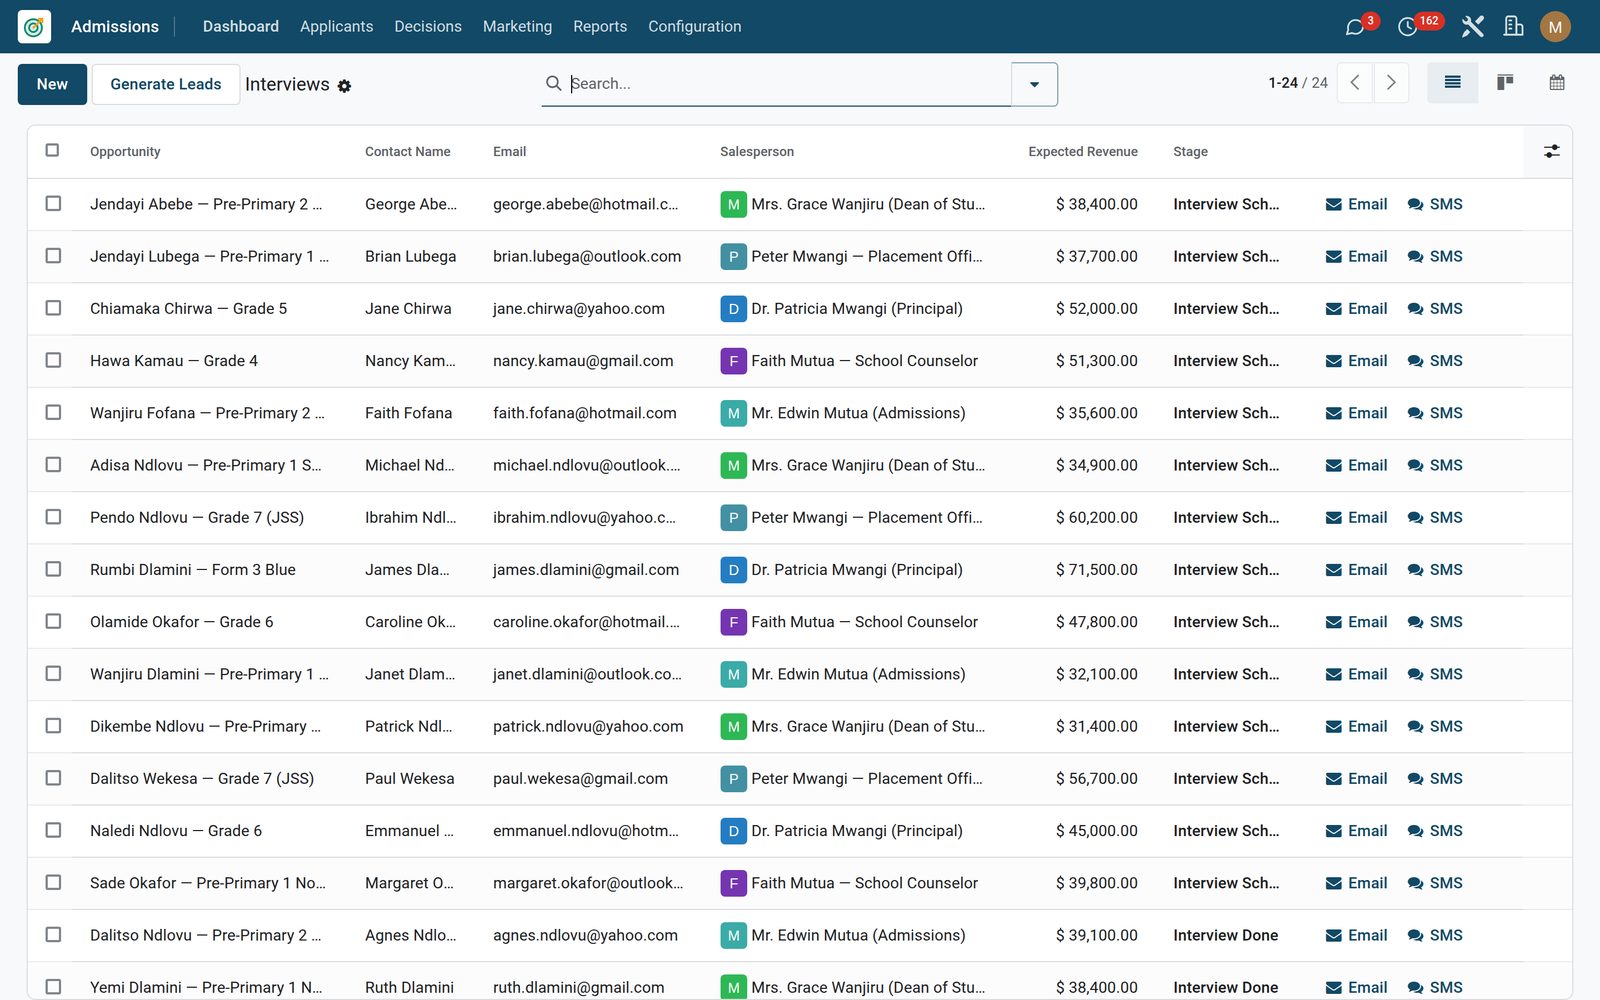This screenshot has width=1600, height=1000.
Task: Focus the Search input field
Action: pos(788,84)
